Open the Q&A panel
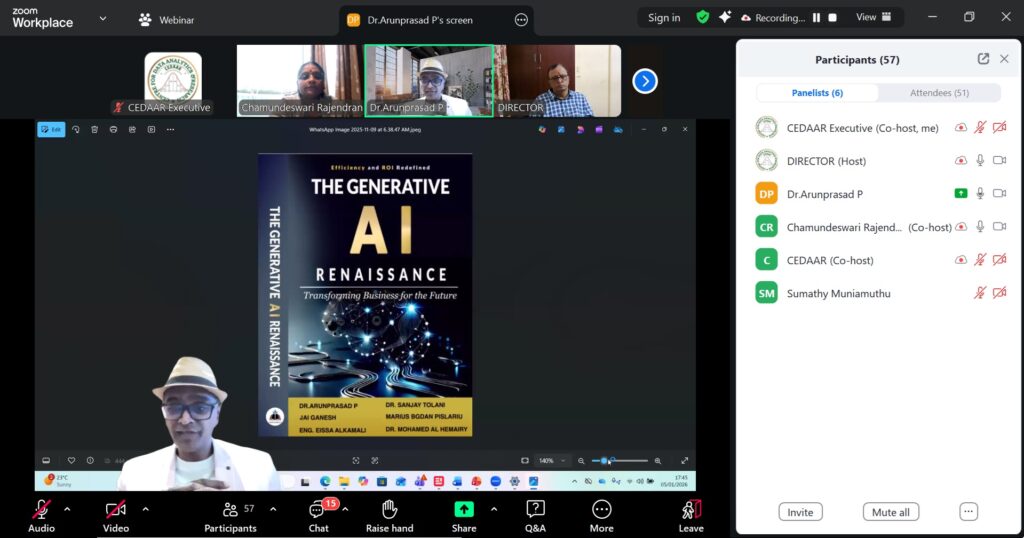 click(x=535, y=510)
